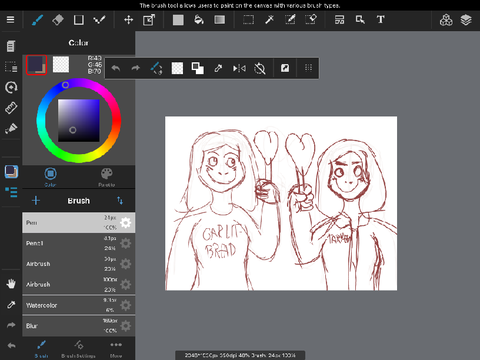The image size is (480, 360).
Task: Choose the Bucket fill tool
Action: pyautogui.click(x=199, y=20)
